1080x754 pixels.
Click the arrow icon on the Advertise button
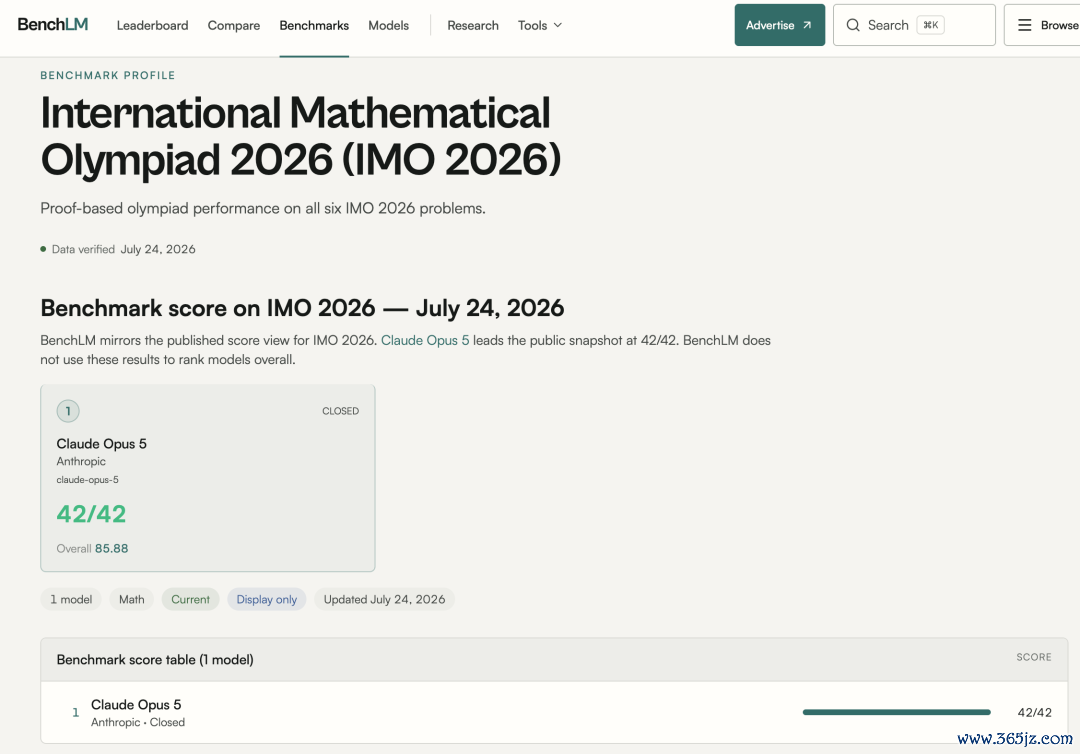pos(807,25)
